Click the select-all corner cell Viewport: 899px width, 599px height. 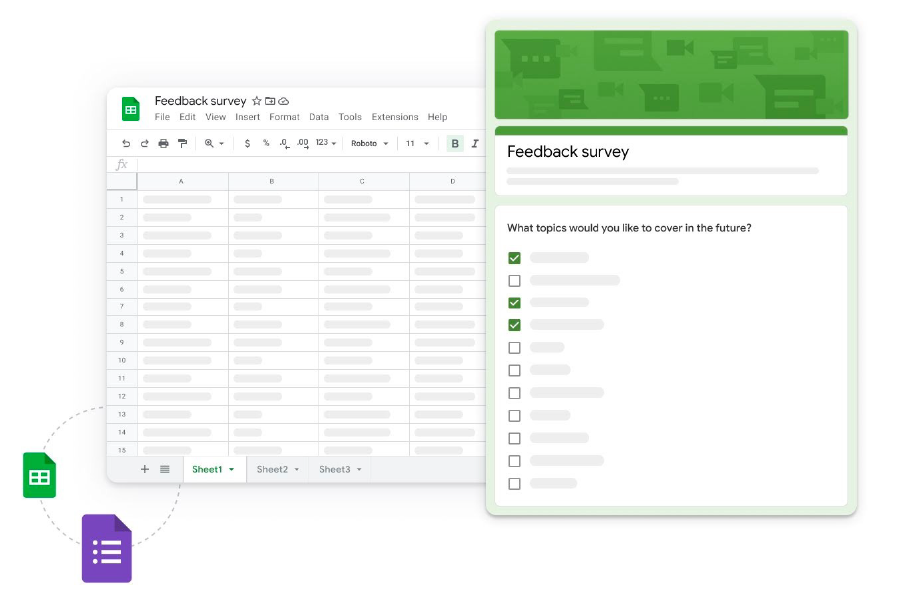122,181
